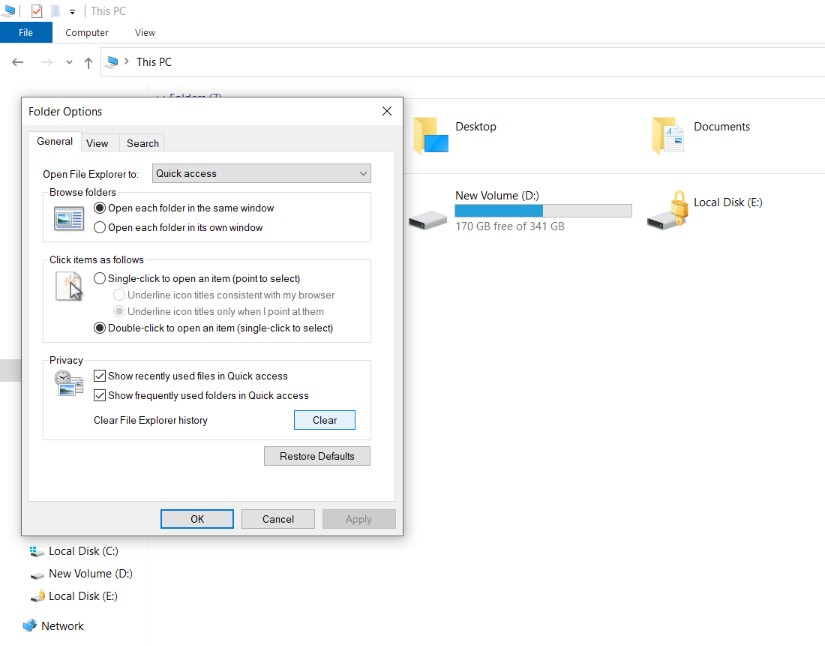This screenshot has height=646, width=825.
Task: Click the Properties icon in the quick access toolbar
Action: pyautogui.click(x=36, y=11)
